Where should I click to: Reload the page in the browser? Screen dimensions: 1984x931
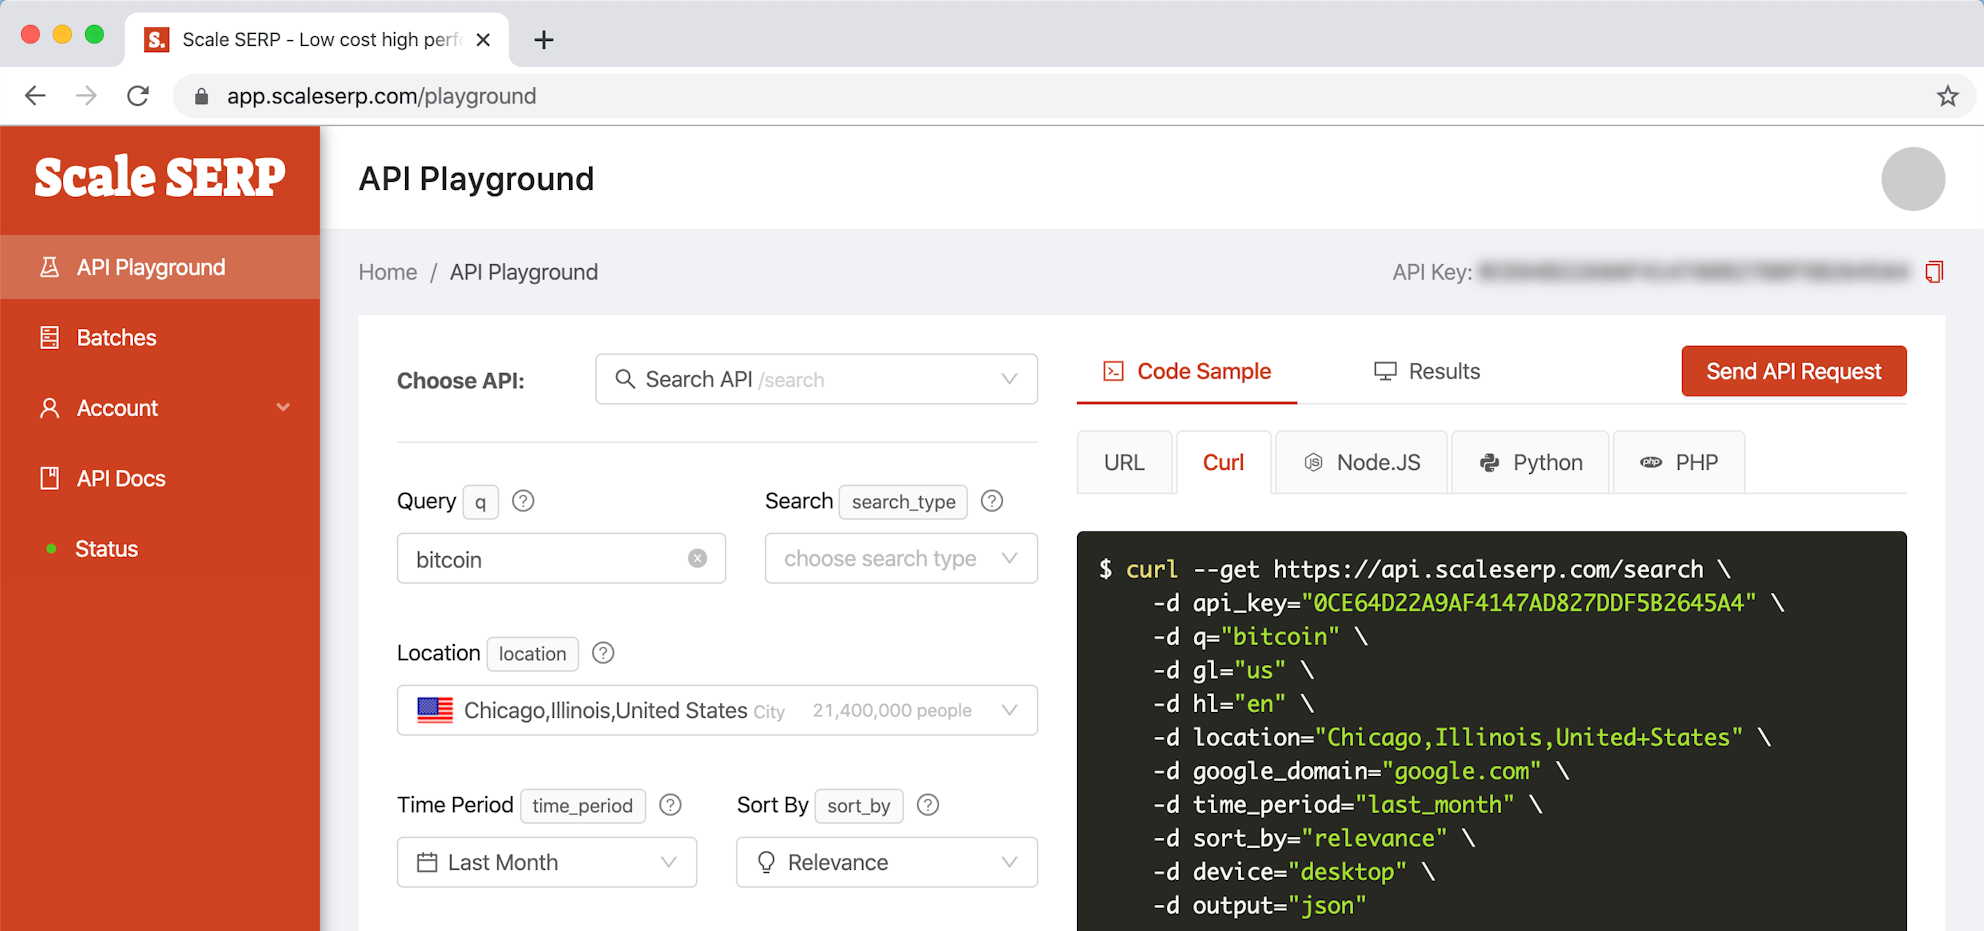click(x=138, y=96)
